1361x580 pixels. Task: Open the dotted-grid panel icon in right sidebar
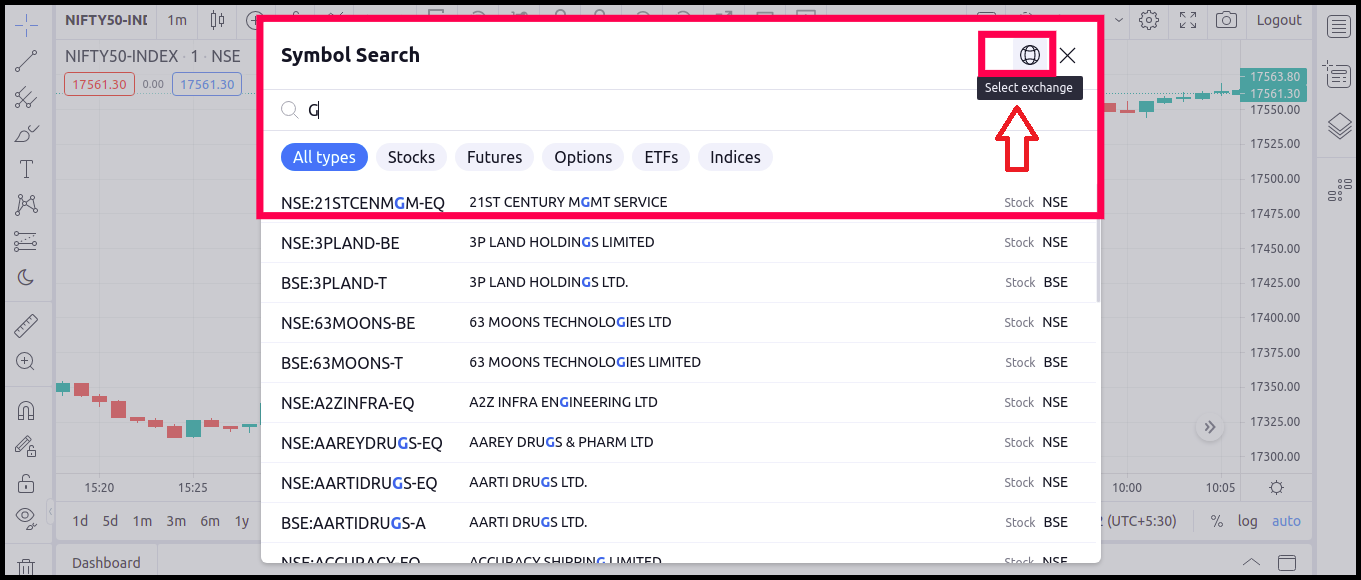(1338, 190)
